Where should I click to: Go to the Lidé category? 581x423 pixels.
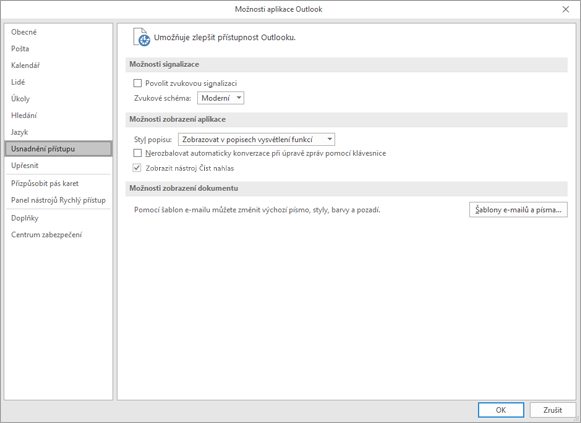click(18, 82)
